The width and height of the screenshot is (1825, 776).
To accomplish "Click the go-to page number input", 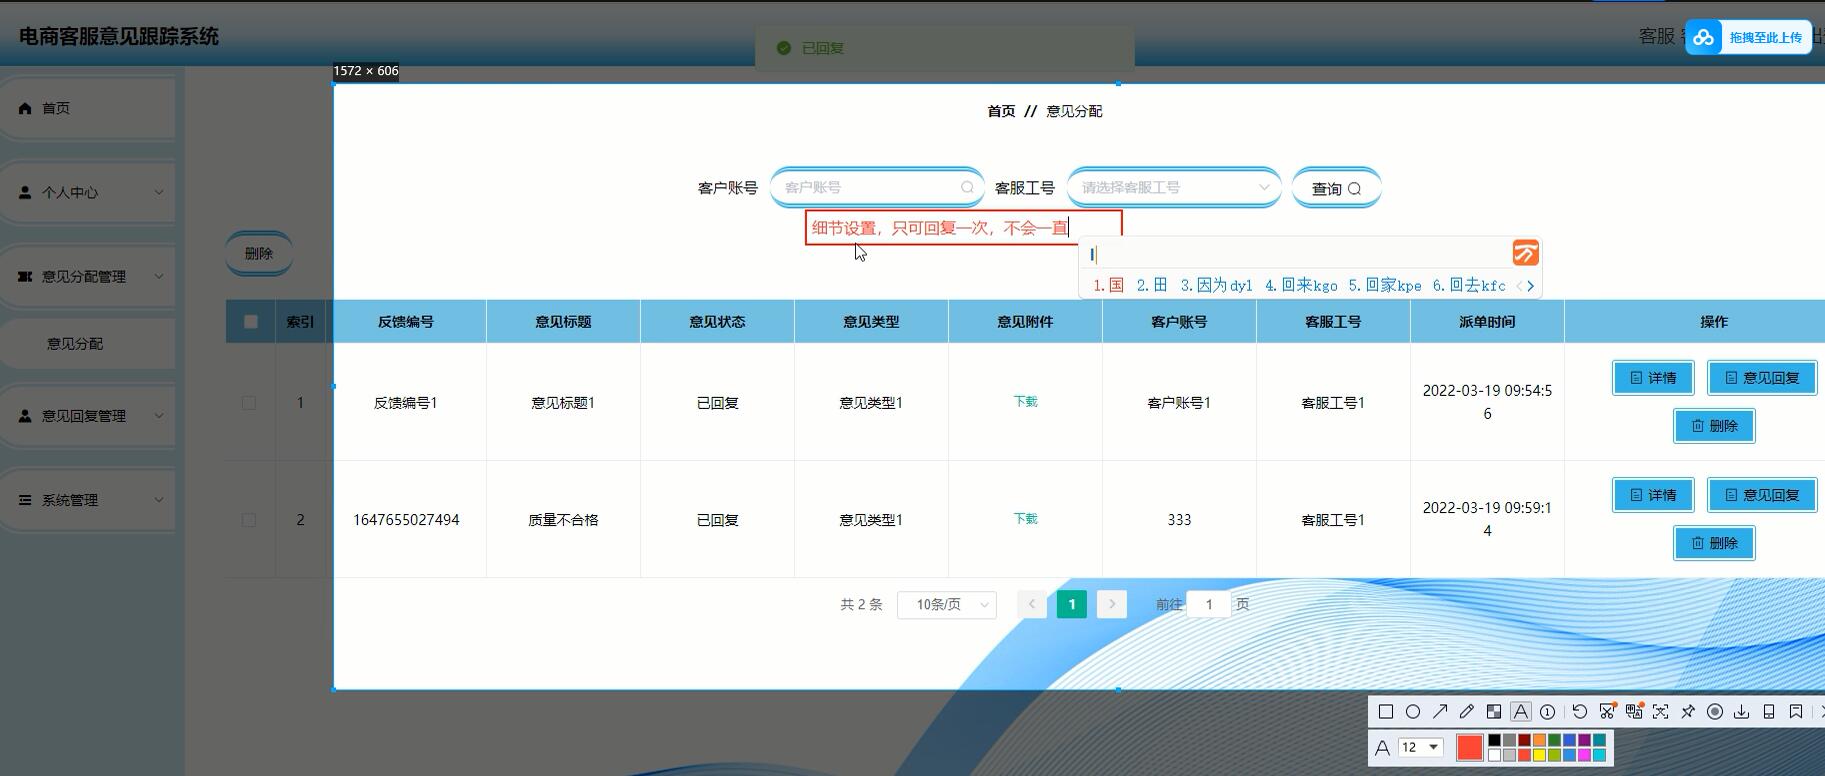I will [1209, 604].
